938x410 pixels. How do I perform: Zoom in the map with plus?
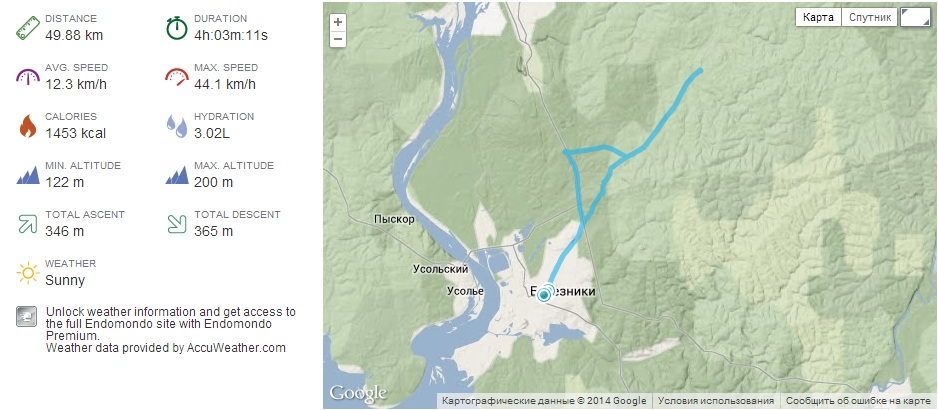337,22
